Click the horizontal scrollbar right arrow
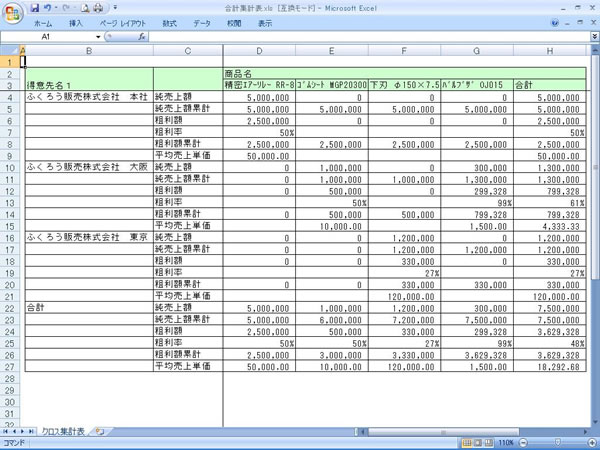600x450 pixels. click(x=585, y=432)
